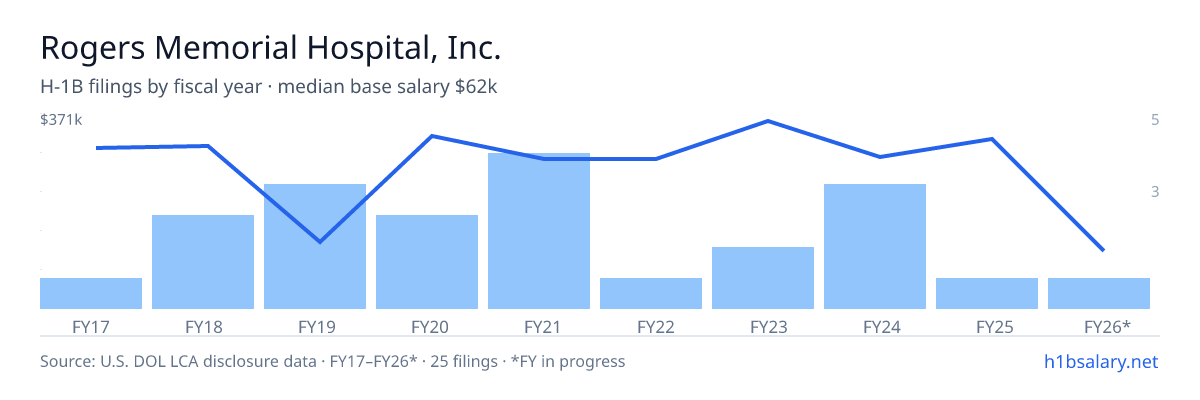Click the Rogers Memorial Hospital title
This screenshot has height=400, width=1200.
coord(270,48)
